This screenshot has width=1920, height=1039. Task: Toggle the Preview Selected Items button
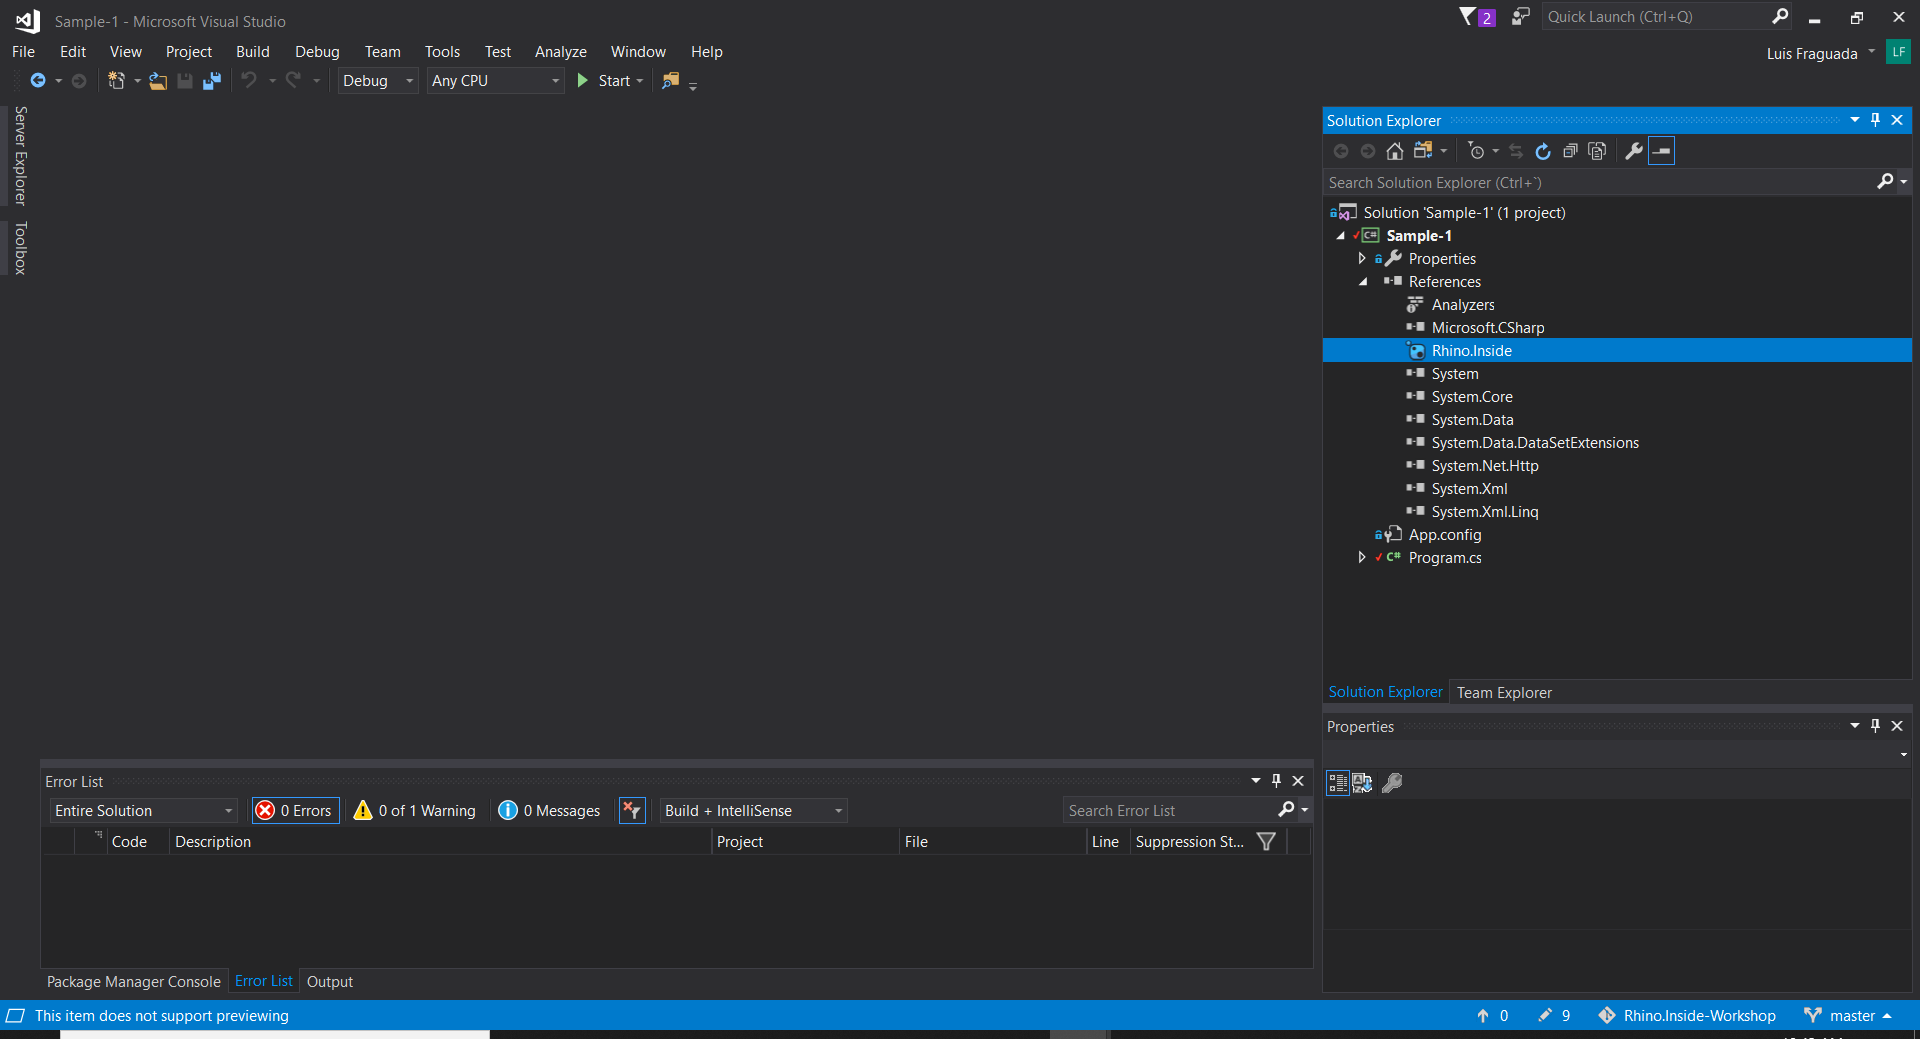1661,151
